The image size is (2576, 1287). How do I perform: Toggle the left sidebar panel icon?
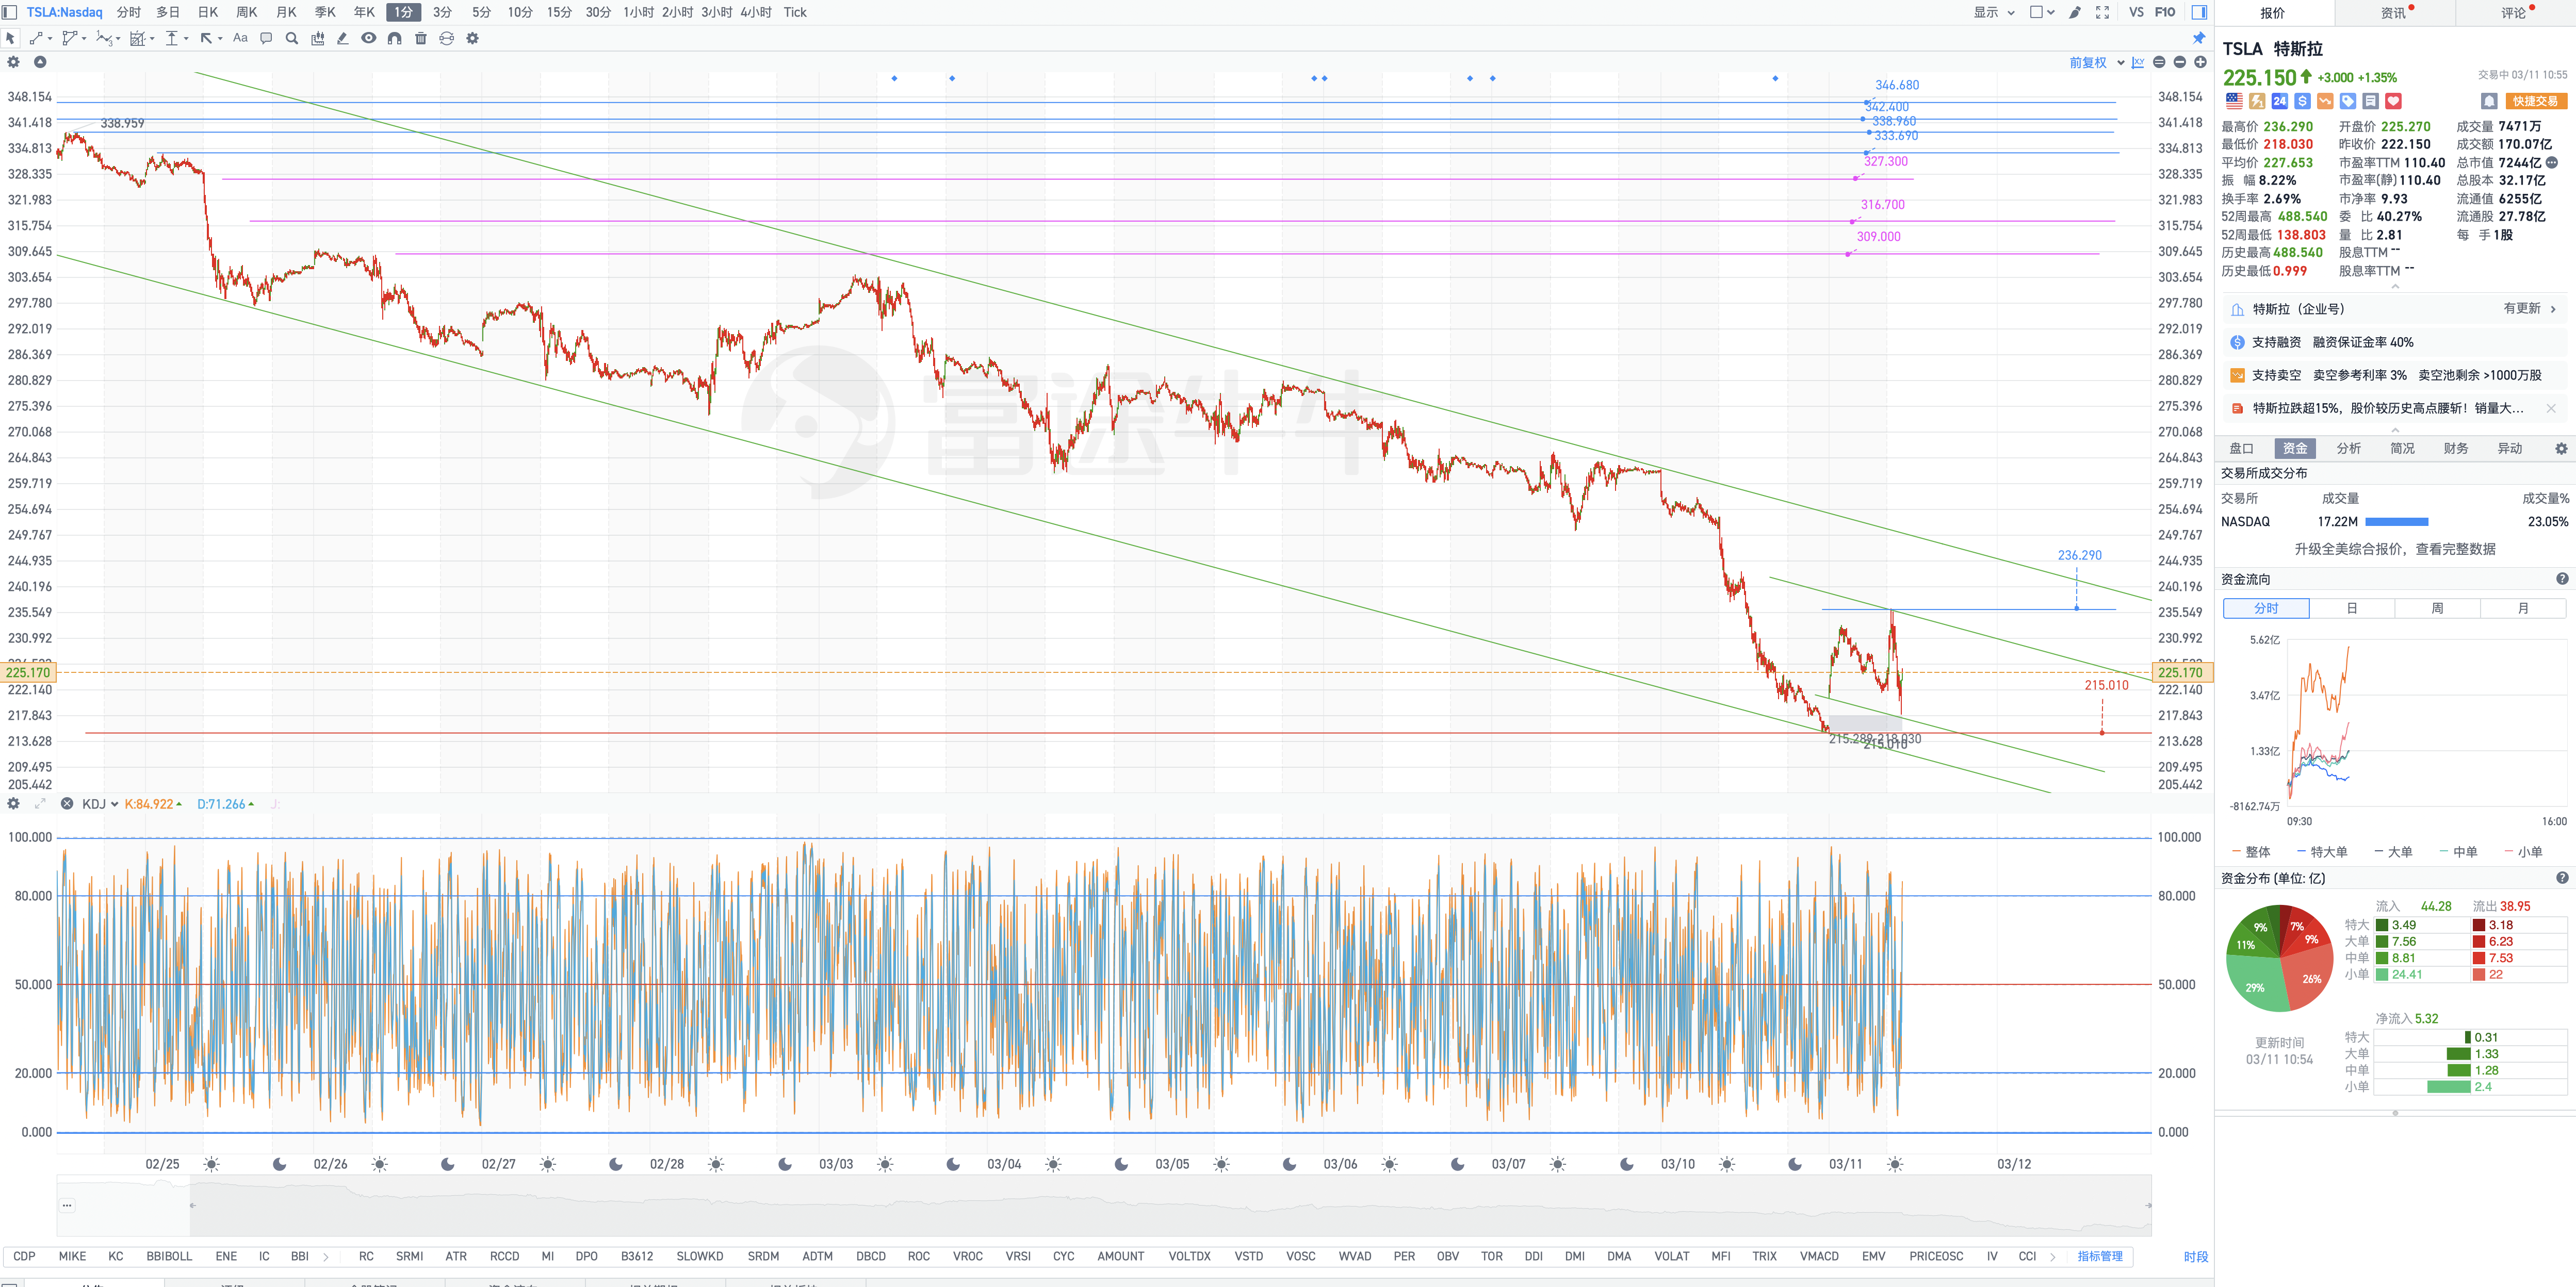point(9,12)
